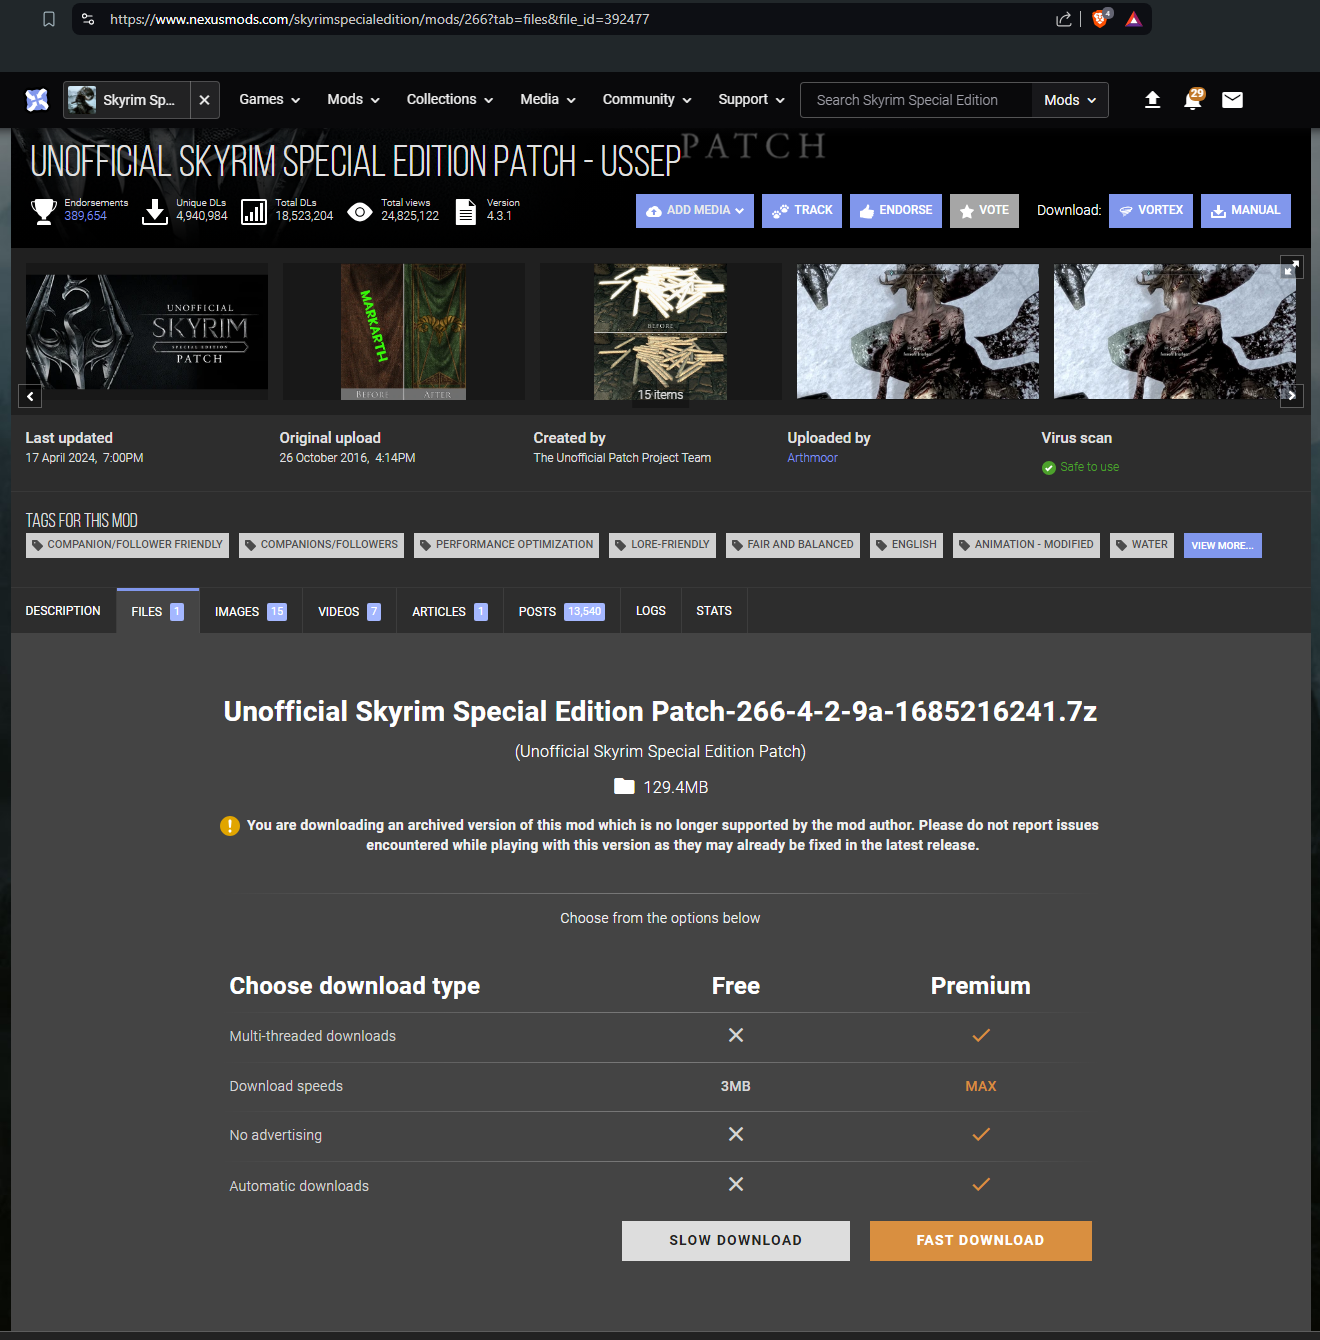Open the Images tab

click(251, 611)
